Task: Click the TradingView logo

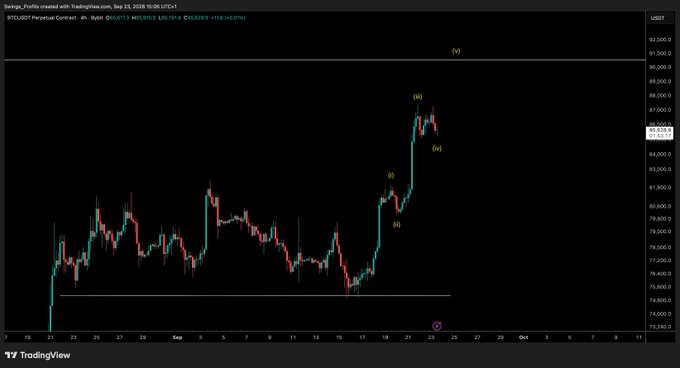Action: point(38,355)
